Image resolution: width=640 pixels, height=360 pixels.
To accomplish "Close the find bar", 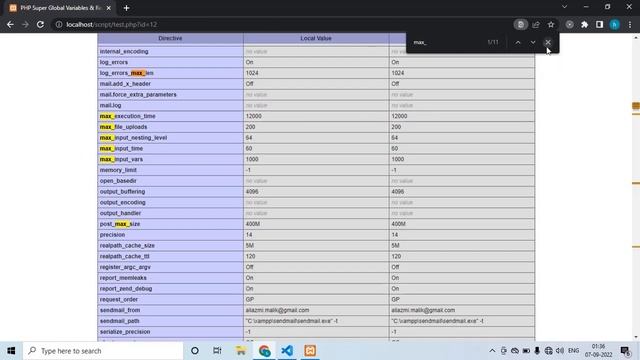I will click(x=548, y=42).
